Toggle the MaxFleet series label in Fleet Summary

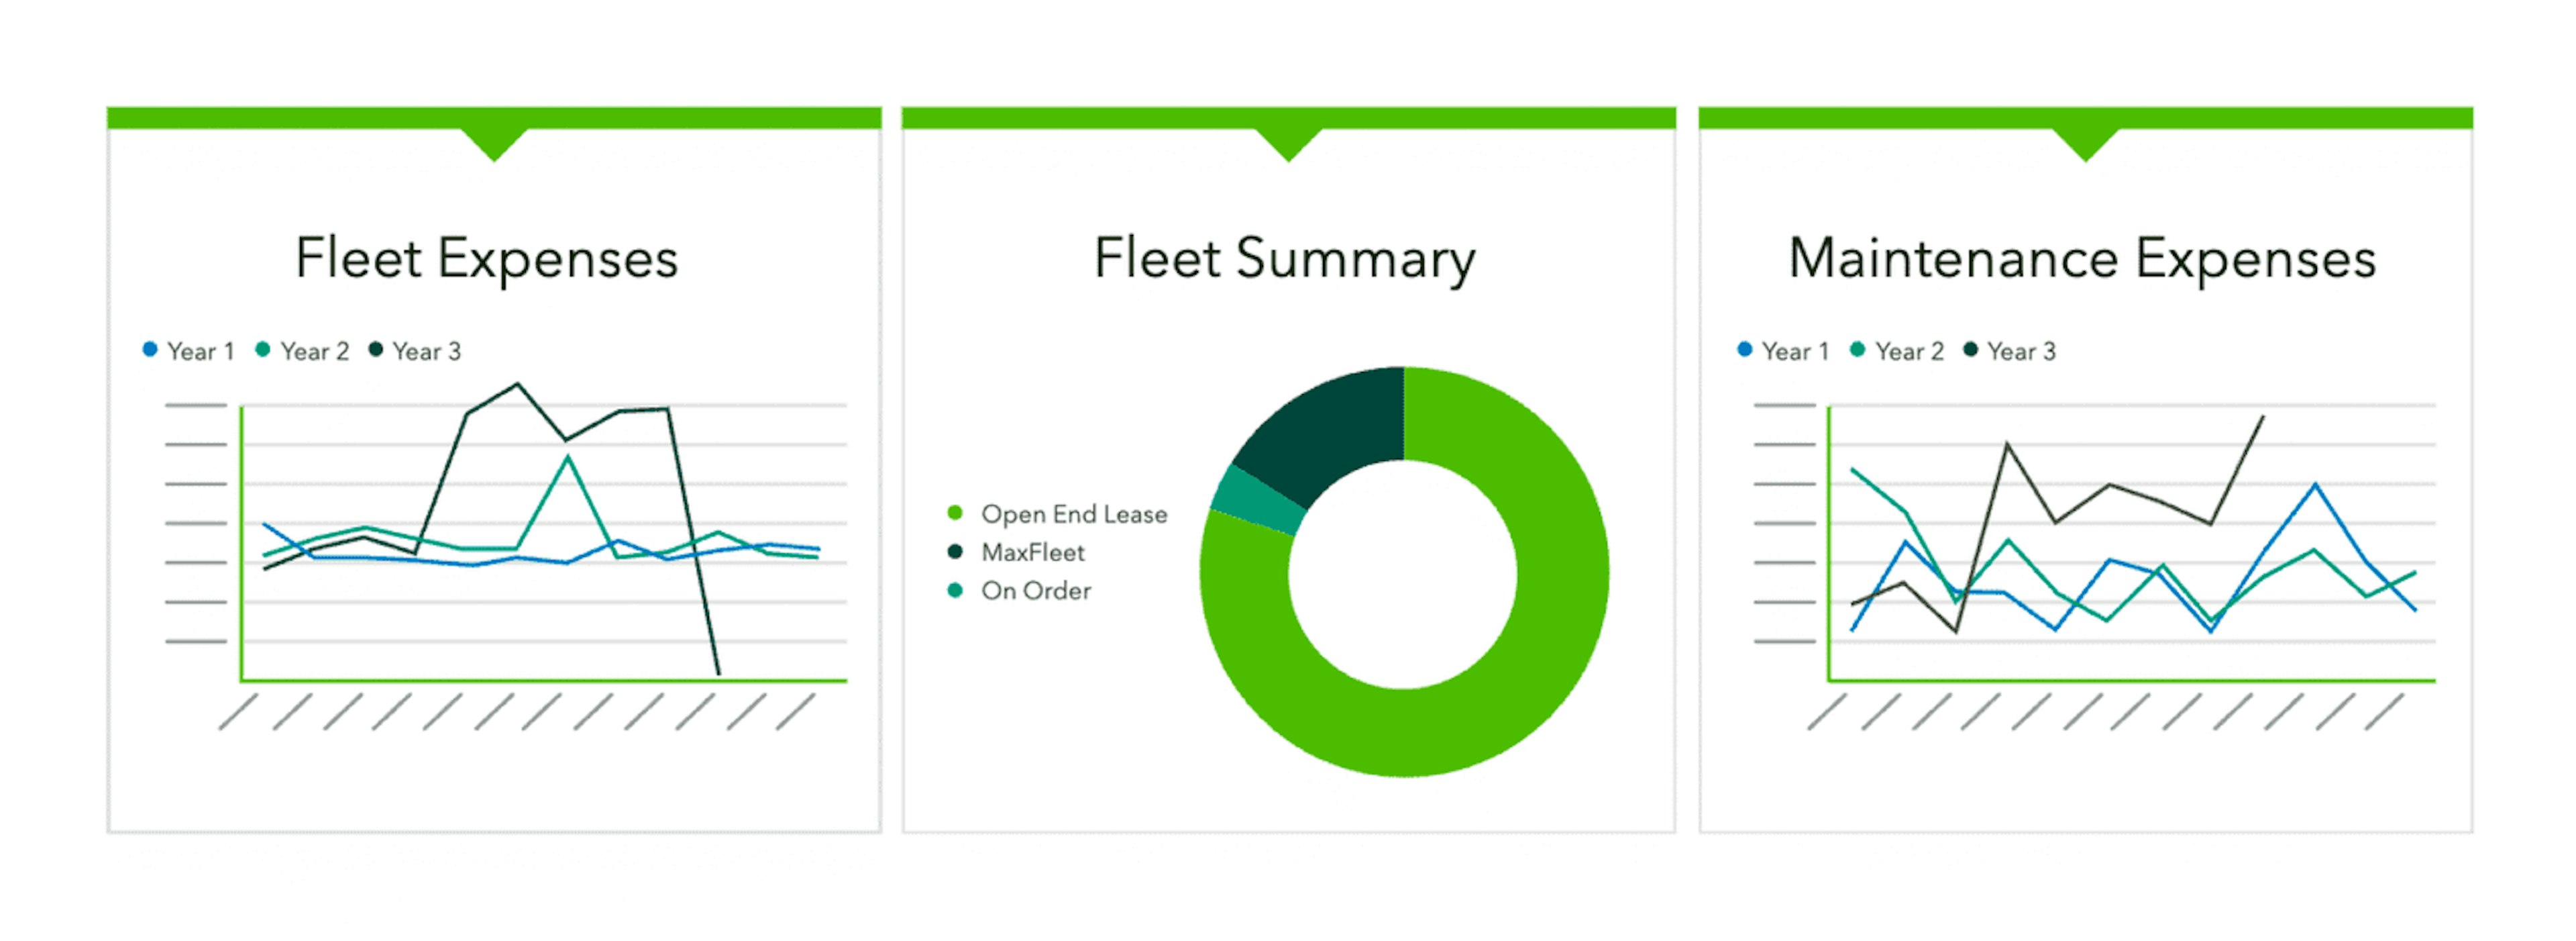pos(1033,553)
